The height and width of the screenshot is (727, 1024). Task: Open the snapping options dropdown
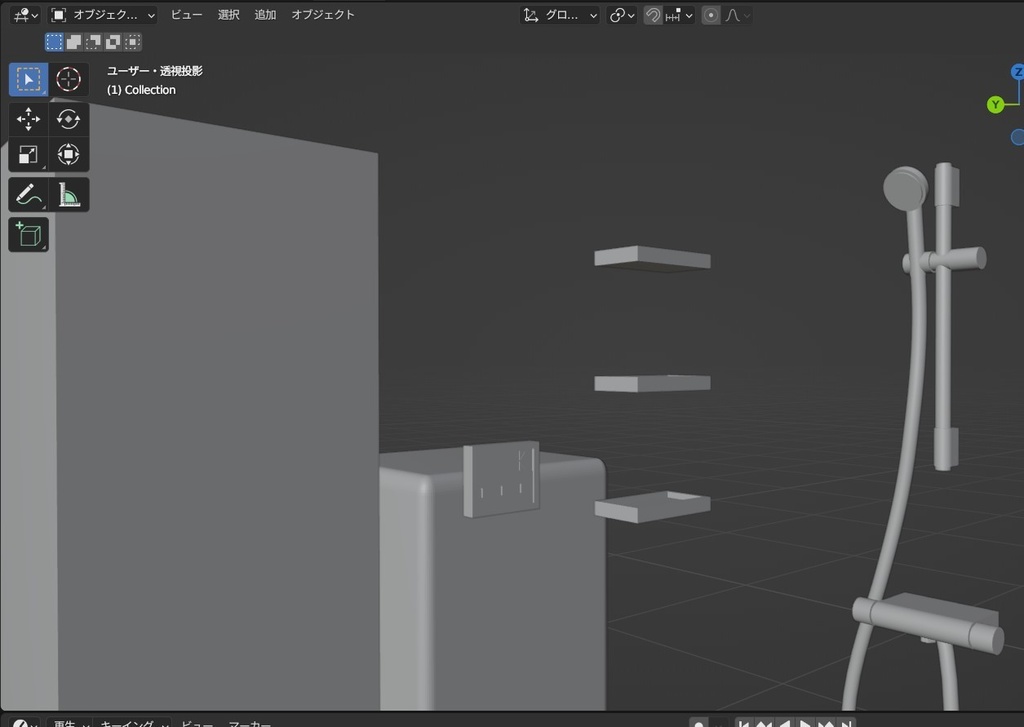point(678,15)
